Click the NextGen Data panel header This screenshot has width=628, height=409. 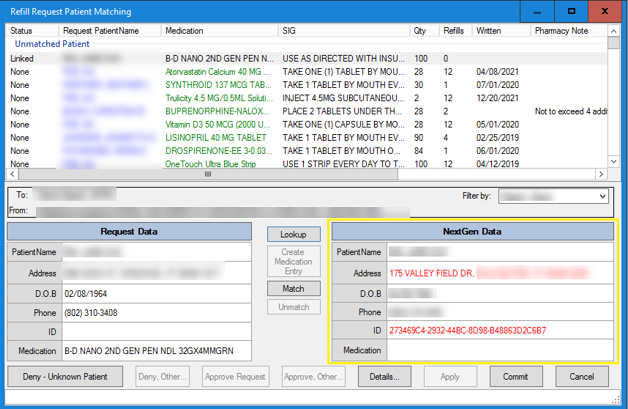(x=473, y=232)
